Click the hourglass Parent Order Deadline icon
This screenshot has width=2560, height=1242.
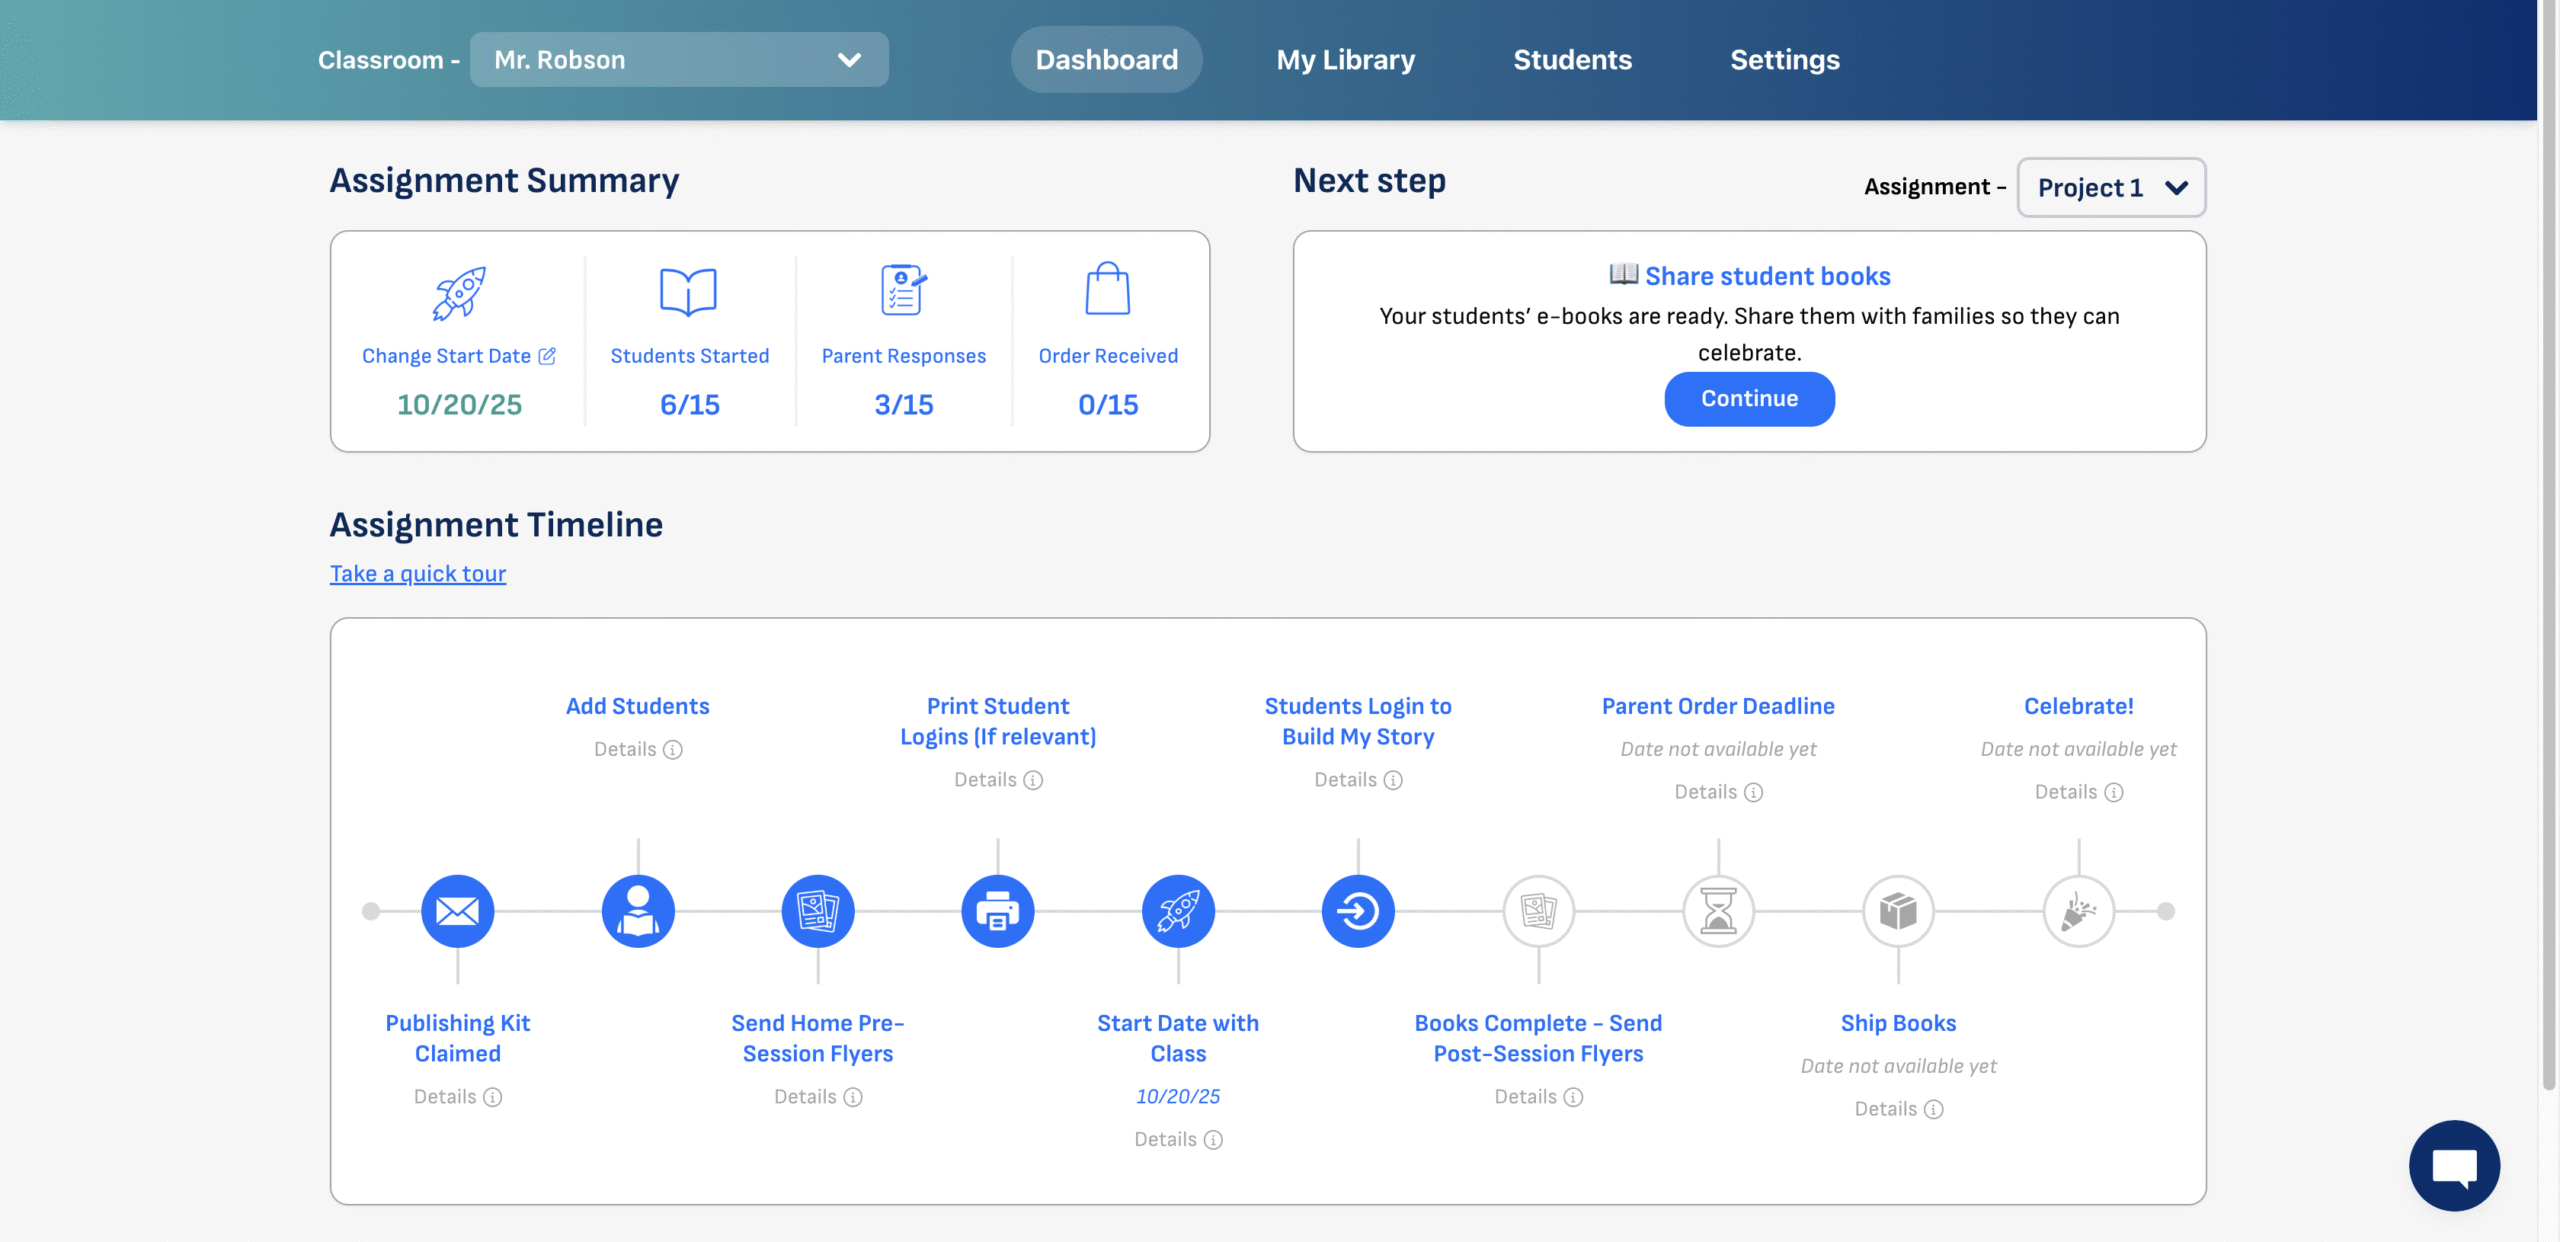[x=1718, y=911]
